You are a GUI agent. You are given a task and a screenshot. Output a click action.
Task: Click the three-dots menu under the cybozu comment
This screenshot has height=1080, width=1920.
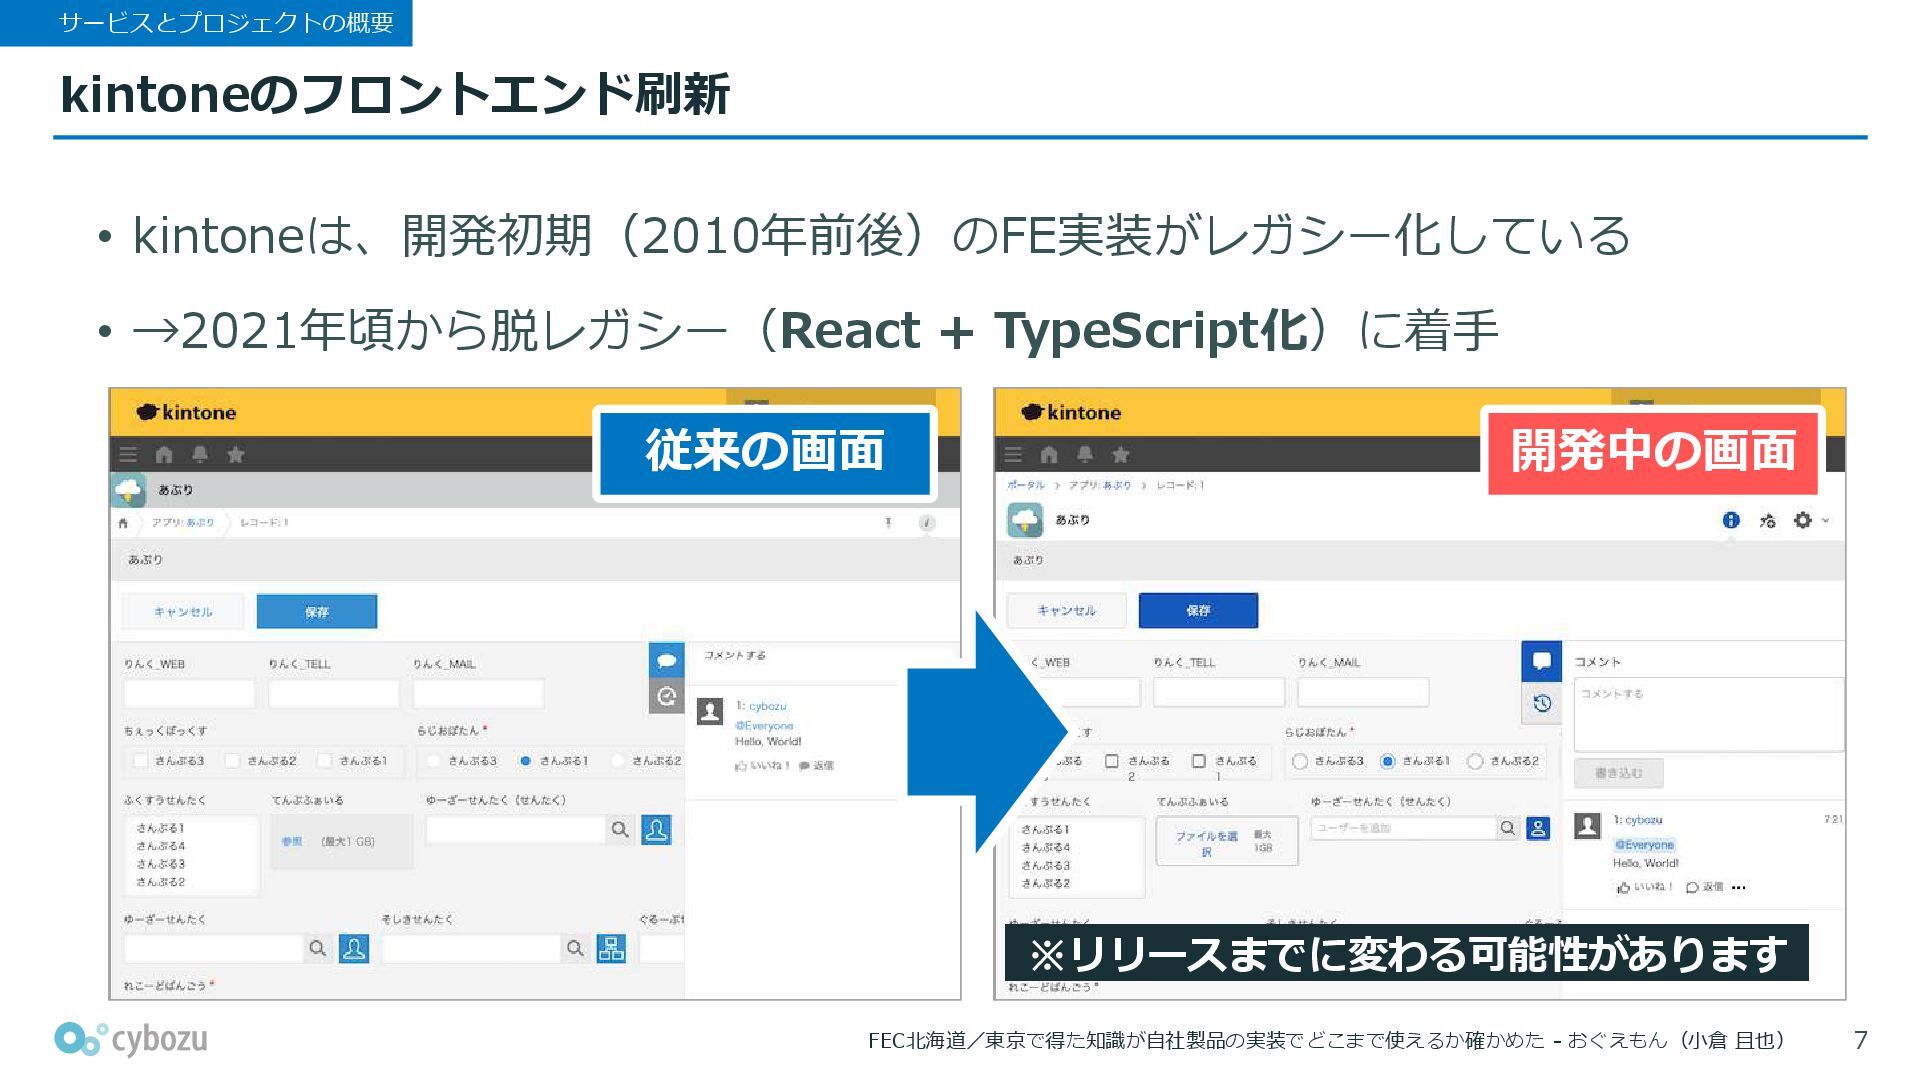point(1739,887)
